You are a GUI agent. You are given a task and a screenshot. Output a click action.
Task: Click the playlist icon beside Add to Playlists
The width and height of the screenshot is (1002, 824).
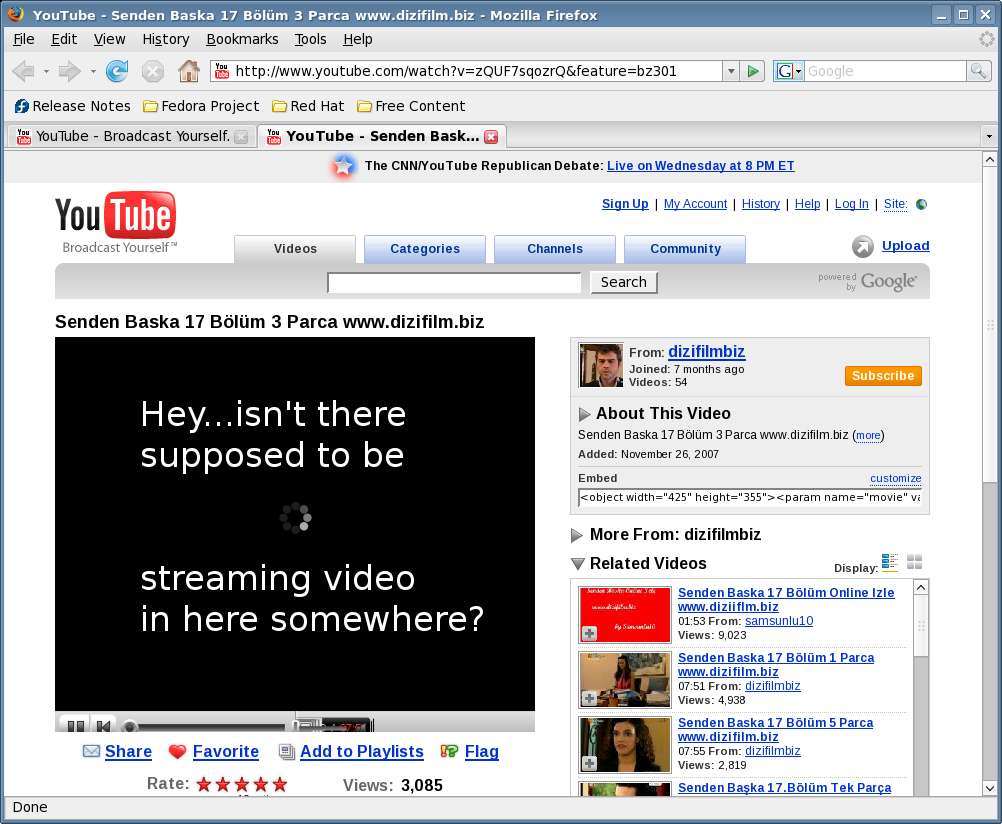point(286,752)
